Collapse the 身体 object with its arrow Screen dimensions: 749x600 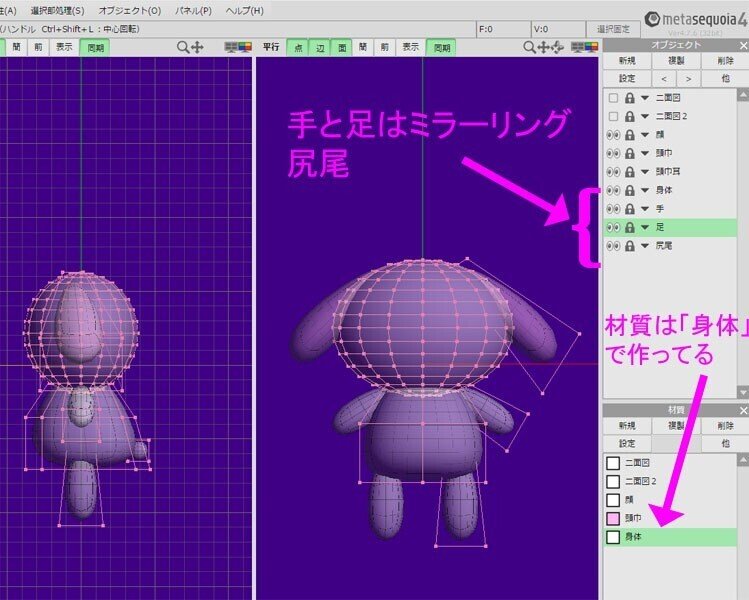[x=645, y=190]
